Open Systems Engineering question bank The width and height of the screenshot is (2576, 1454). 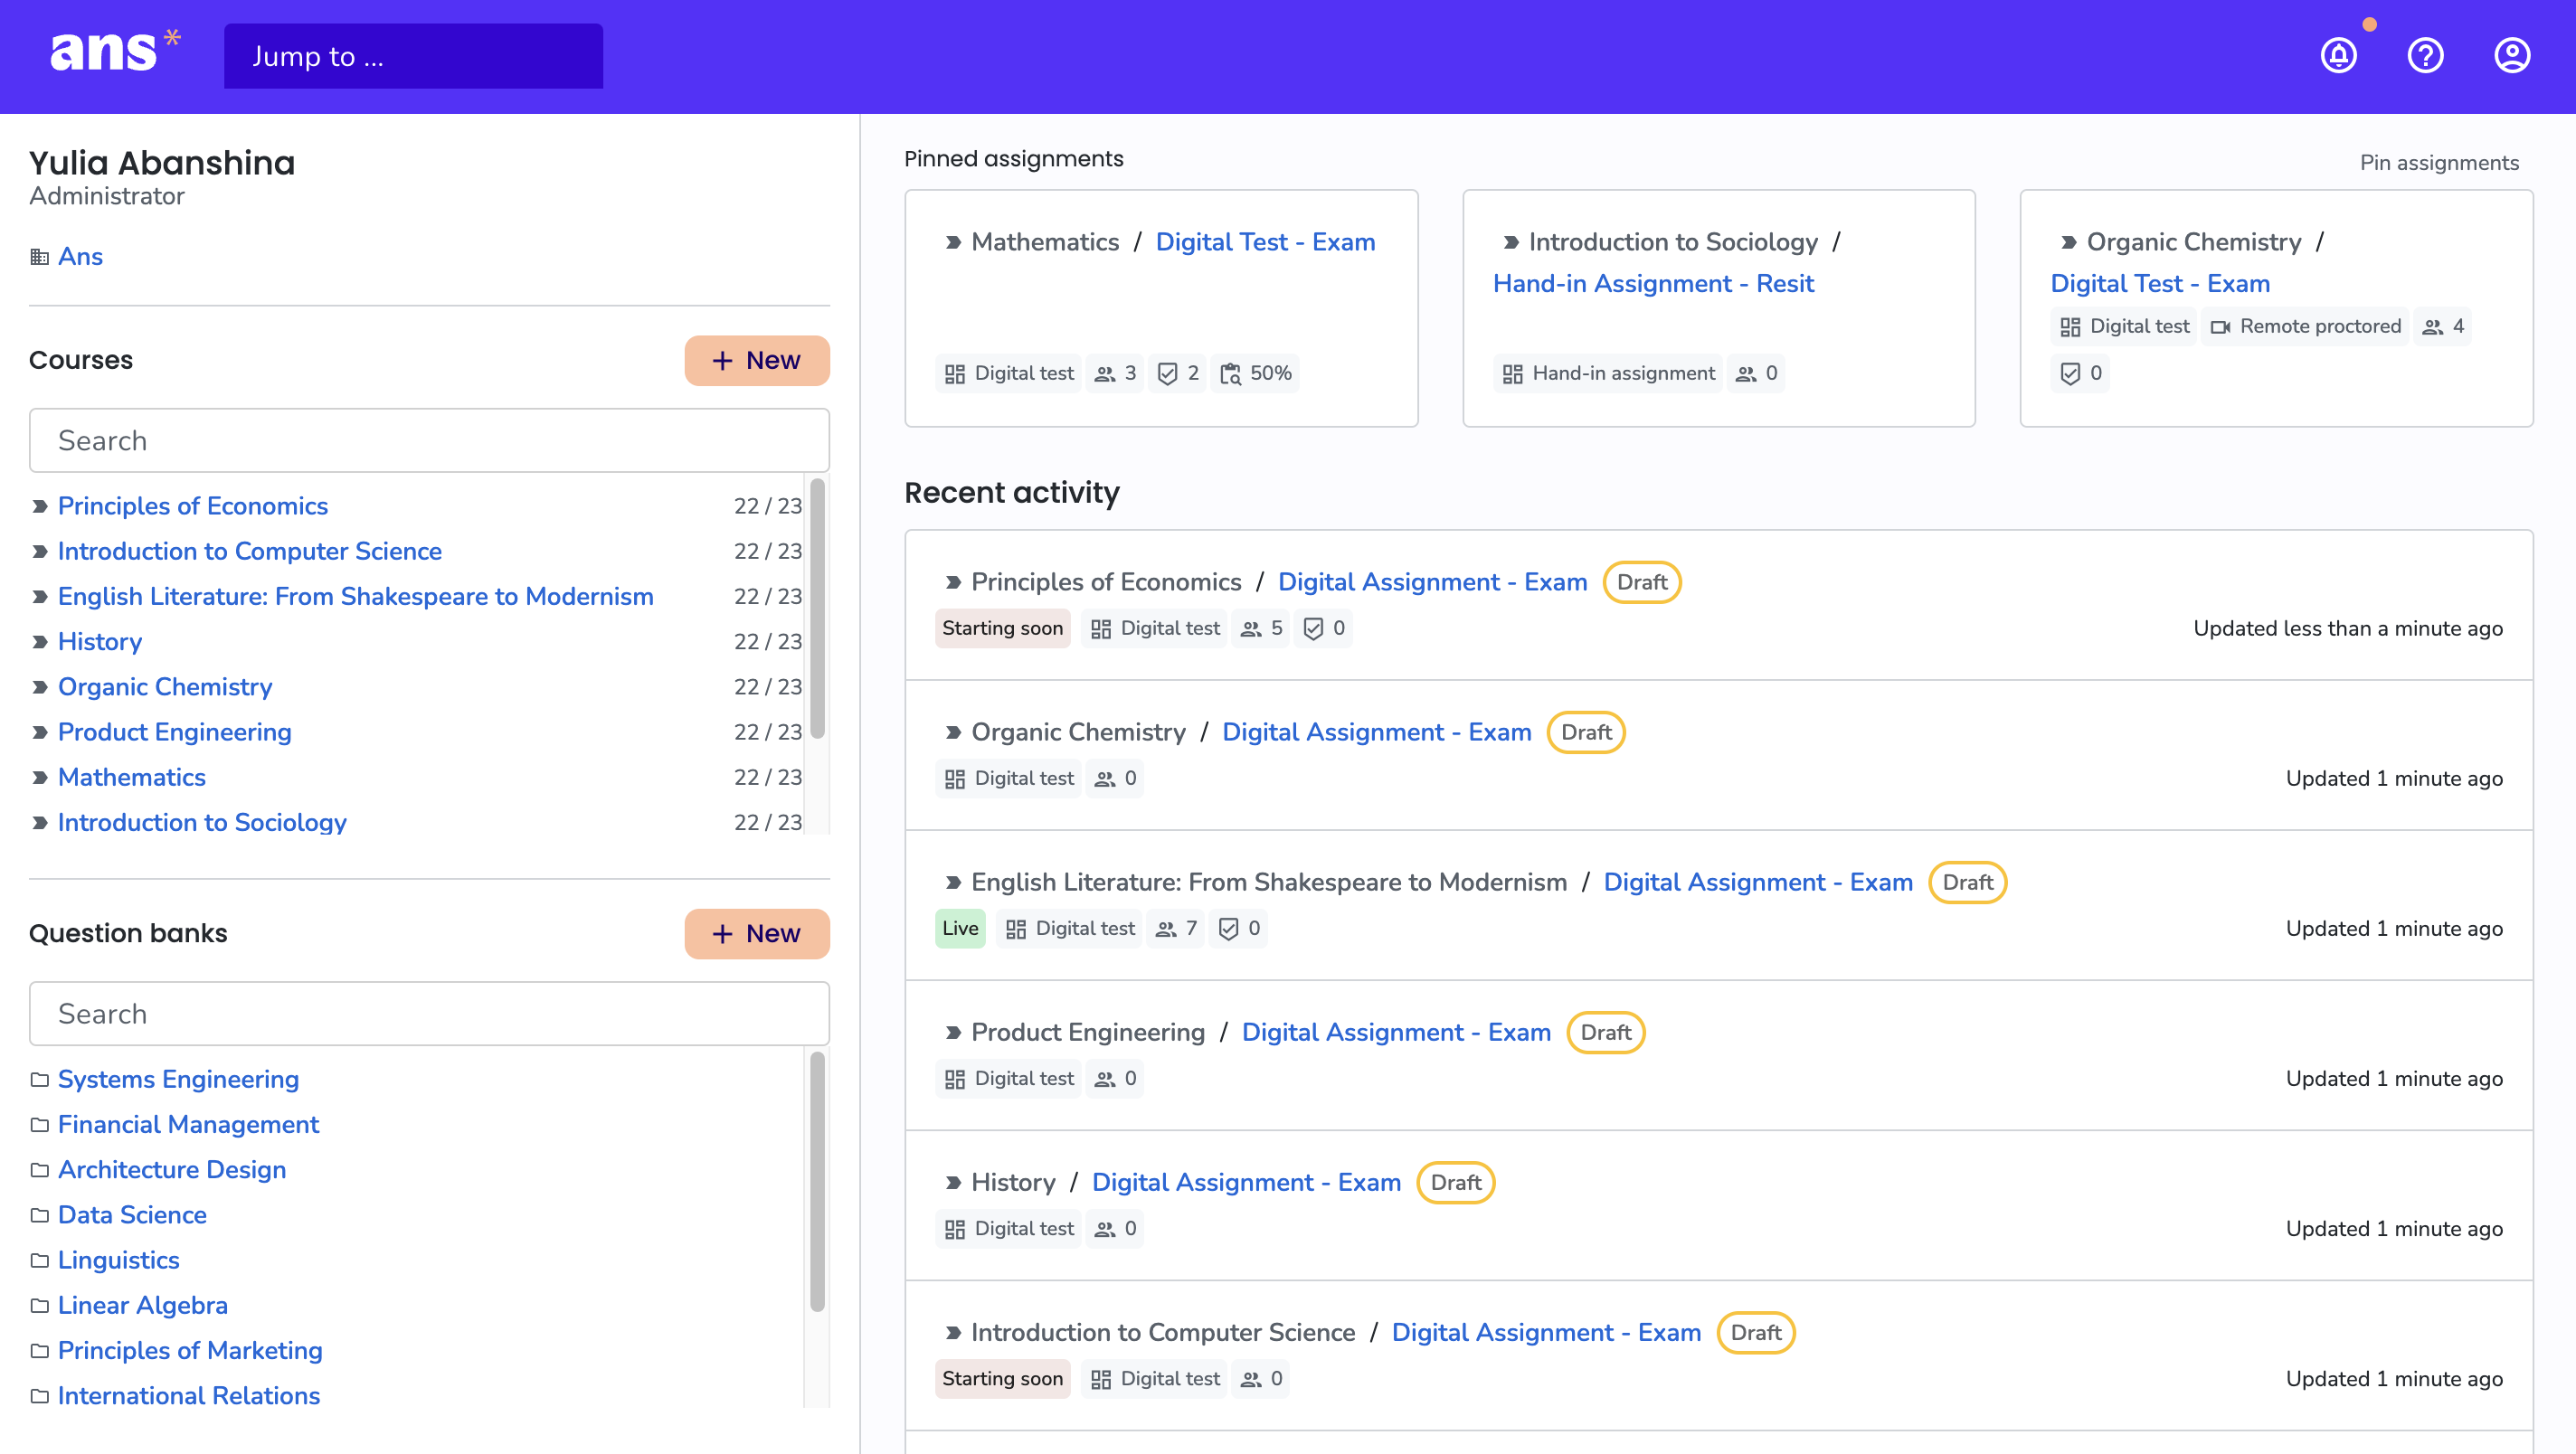(178, 1080)
